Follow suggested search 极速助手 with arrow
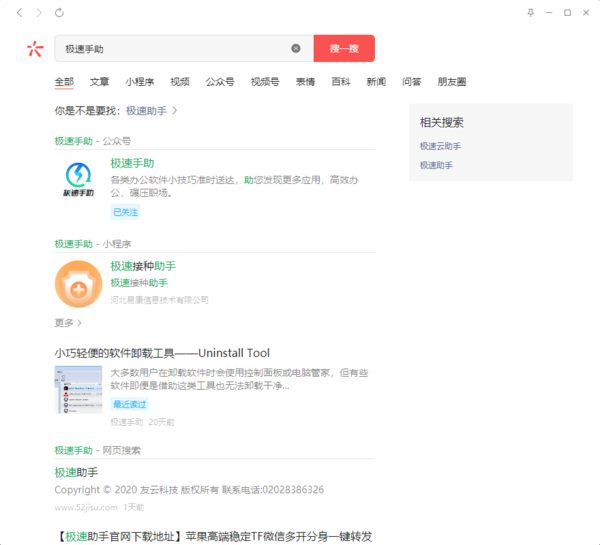Screen dimensions: 600x545 [152, 110]
